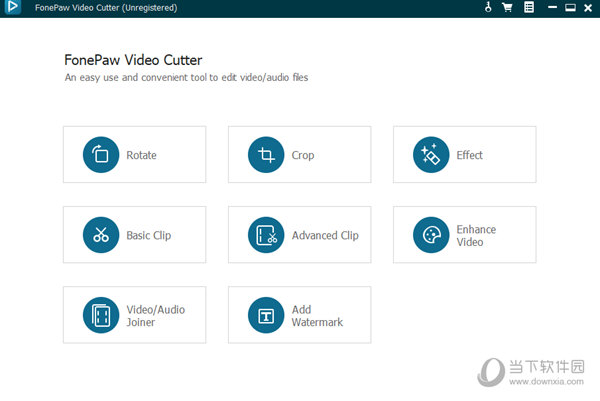Open the Advanced Clip label
The image size is (600, 401).
[x=325, y=235]
